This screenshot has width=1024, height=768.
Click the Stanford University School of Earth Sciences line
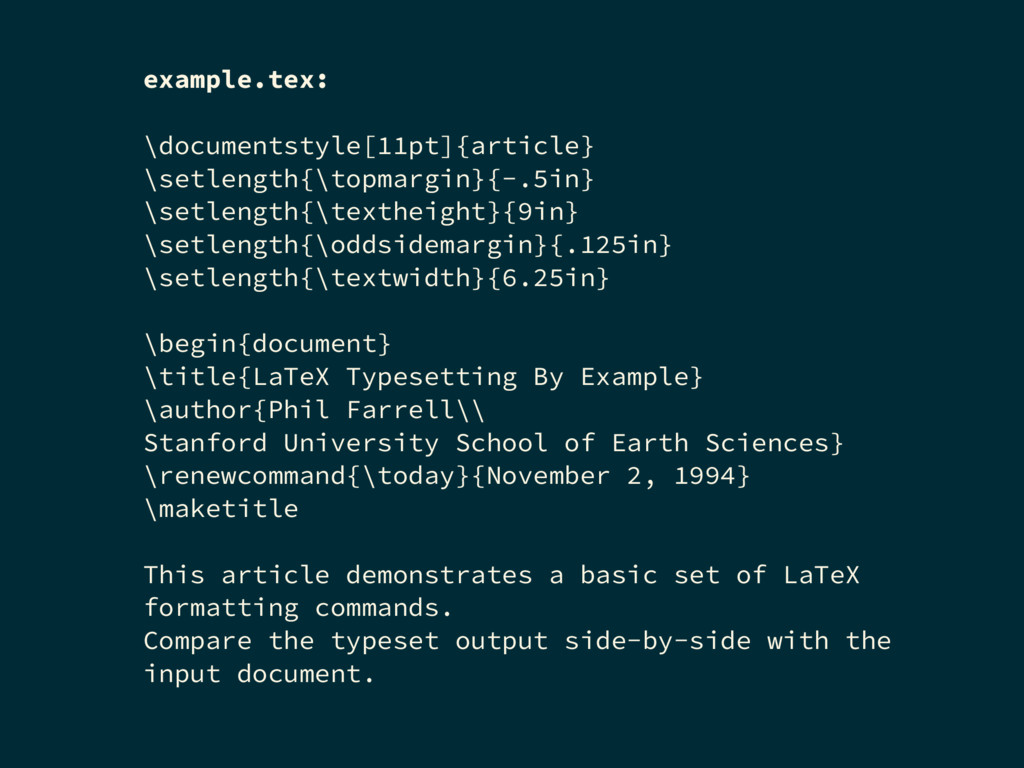pos(494,443)
